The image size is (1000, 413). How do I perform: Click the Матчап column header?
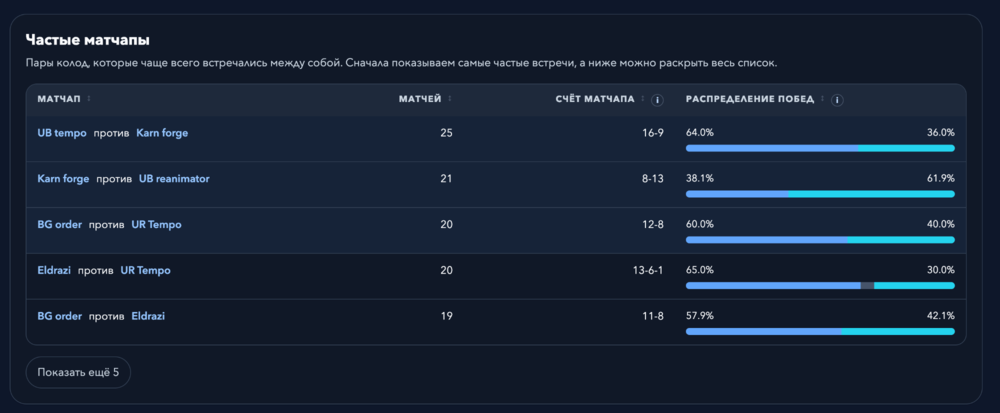click(x=59, y=99)
